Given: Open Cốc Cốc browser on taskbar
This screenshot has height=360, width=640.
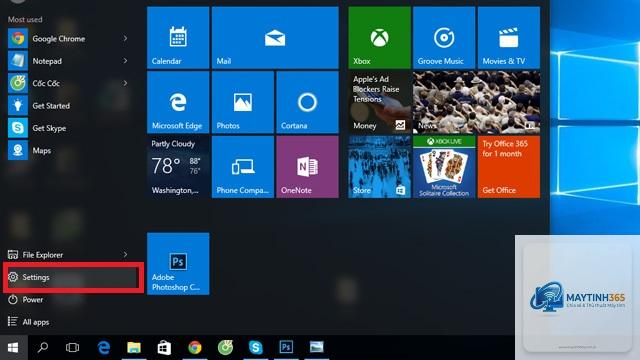Looking at the screenshot, I should point(225,348).
